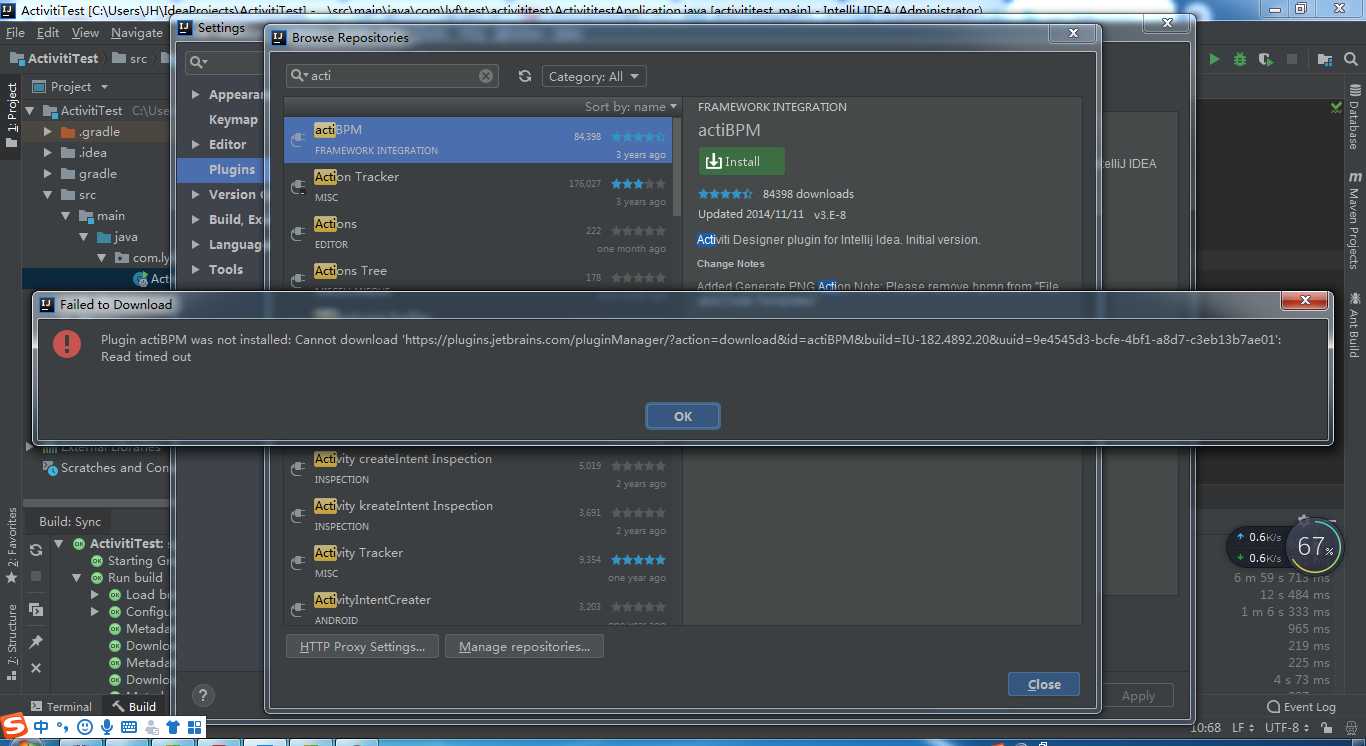The height and width of the screenshot is (746, 1366).
Task: Select 'Action Tracker' plugin row
Action: 478,187
